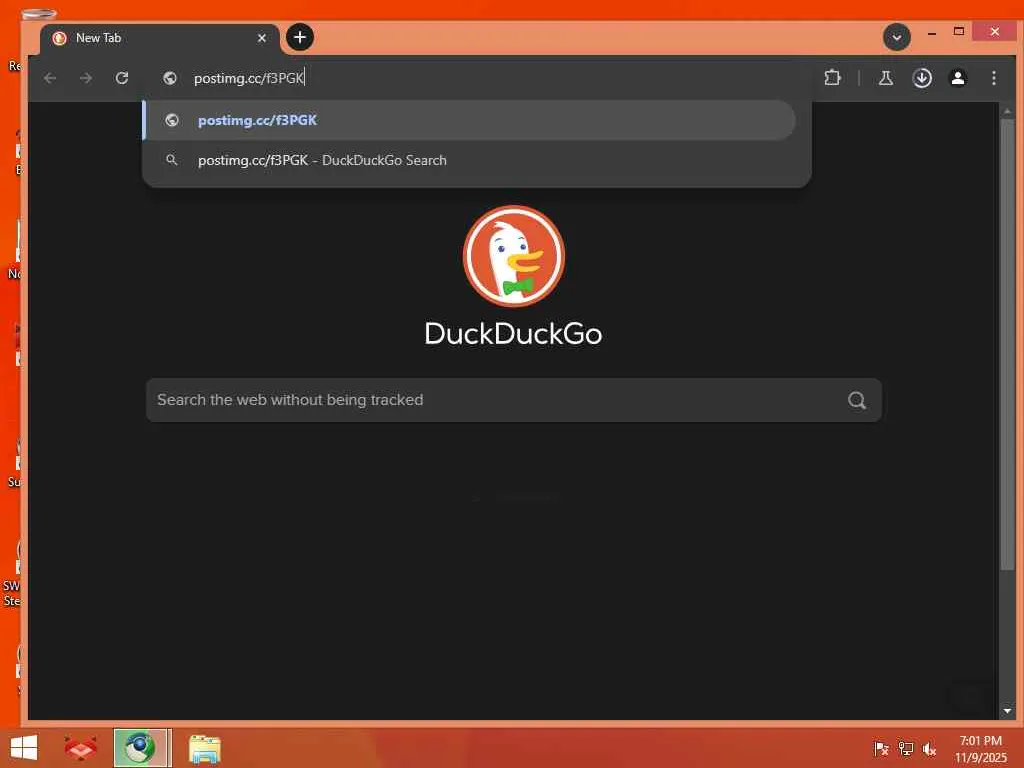Expand the tab search dropdown
Viewport: 1024px width, 768px height.
coord(897,37)
